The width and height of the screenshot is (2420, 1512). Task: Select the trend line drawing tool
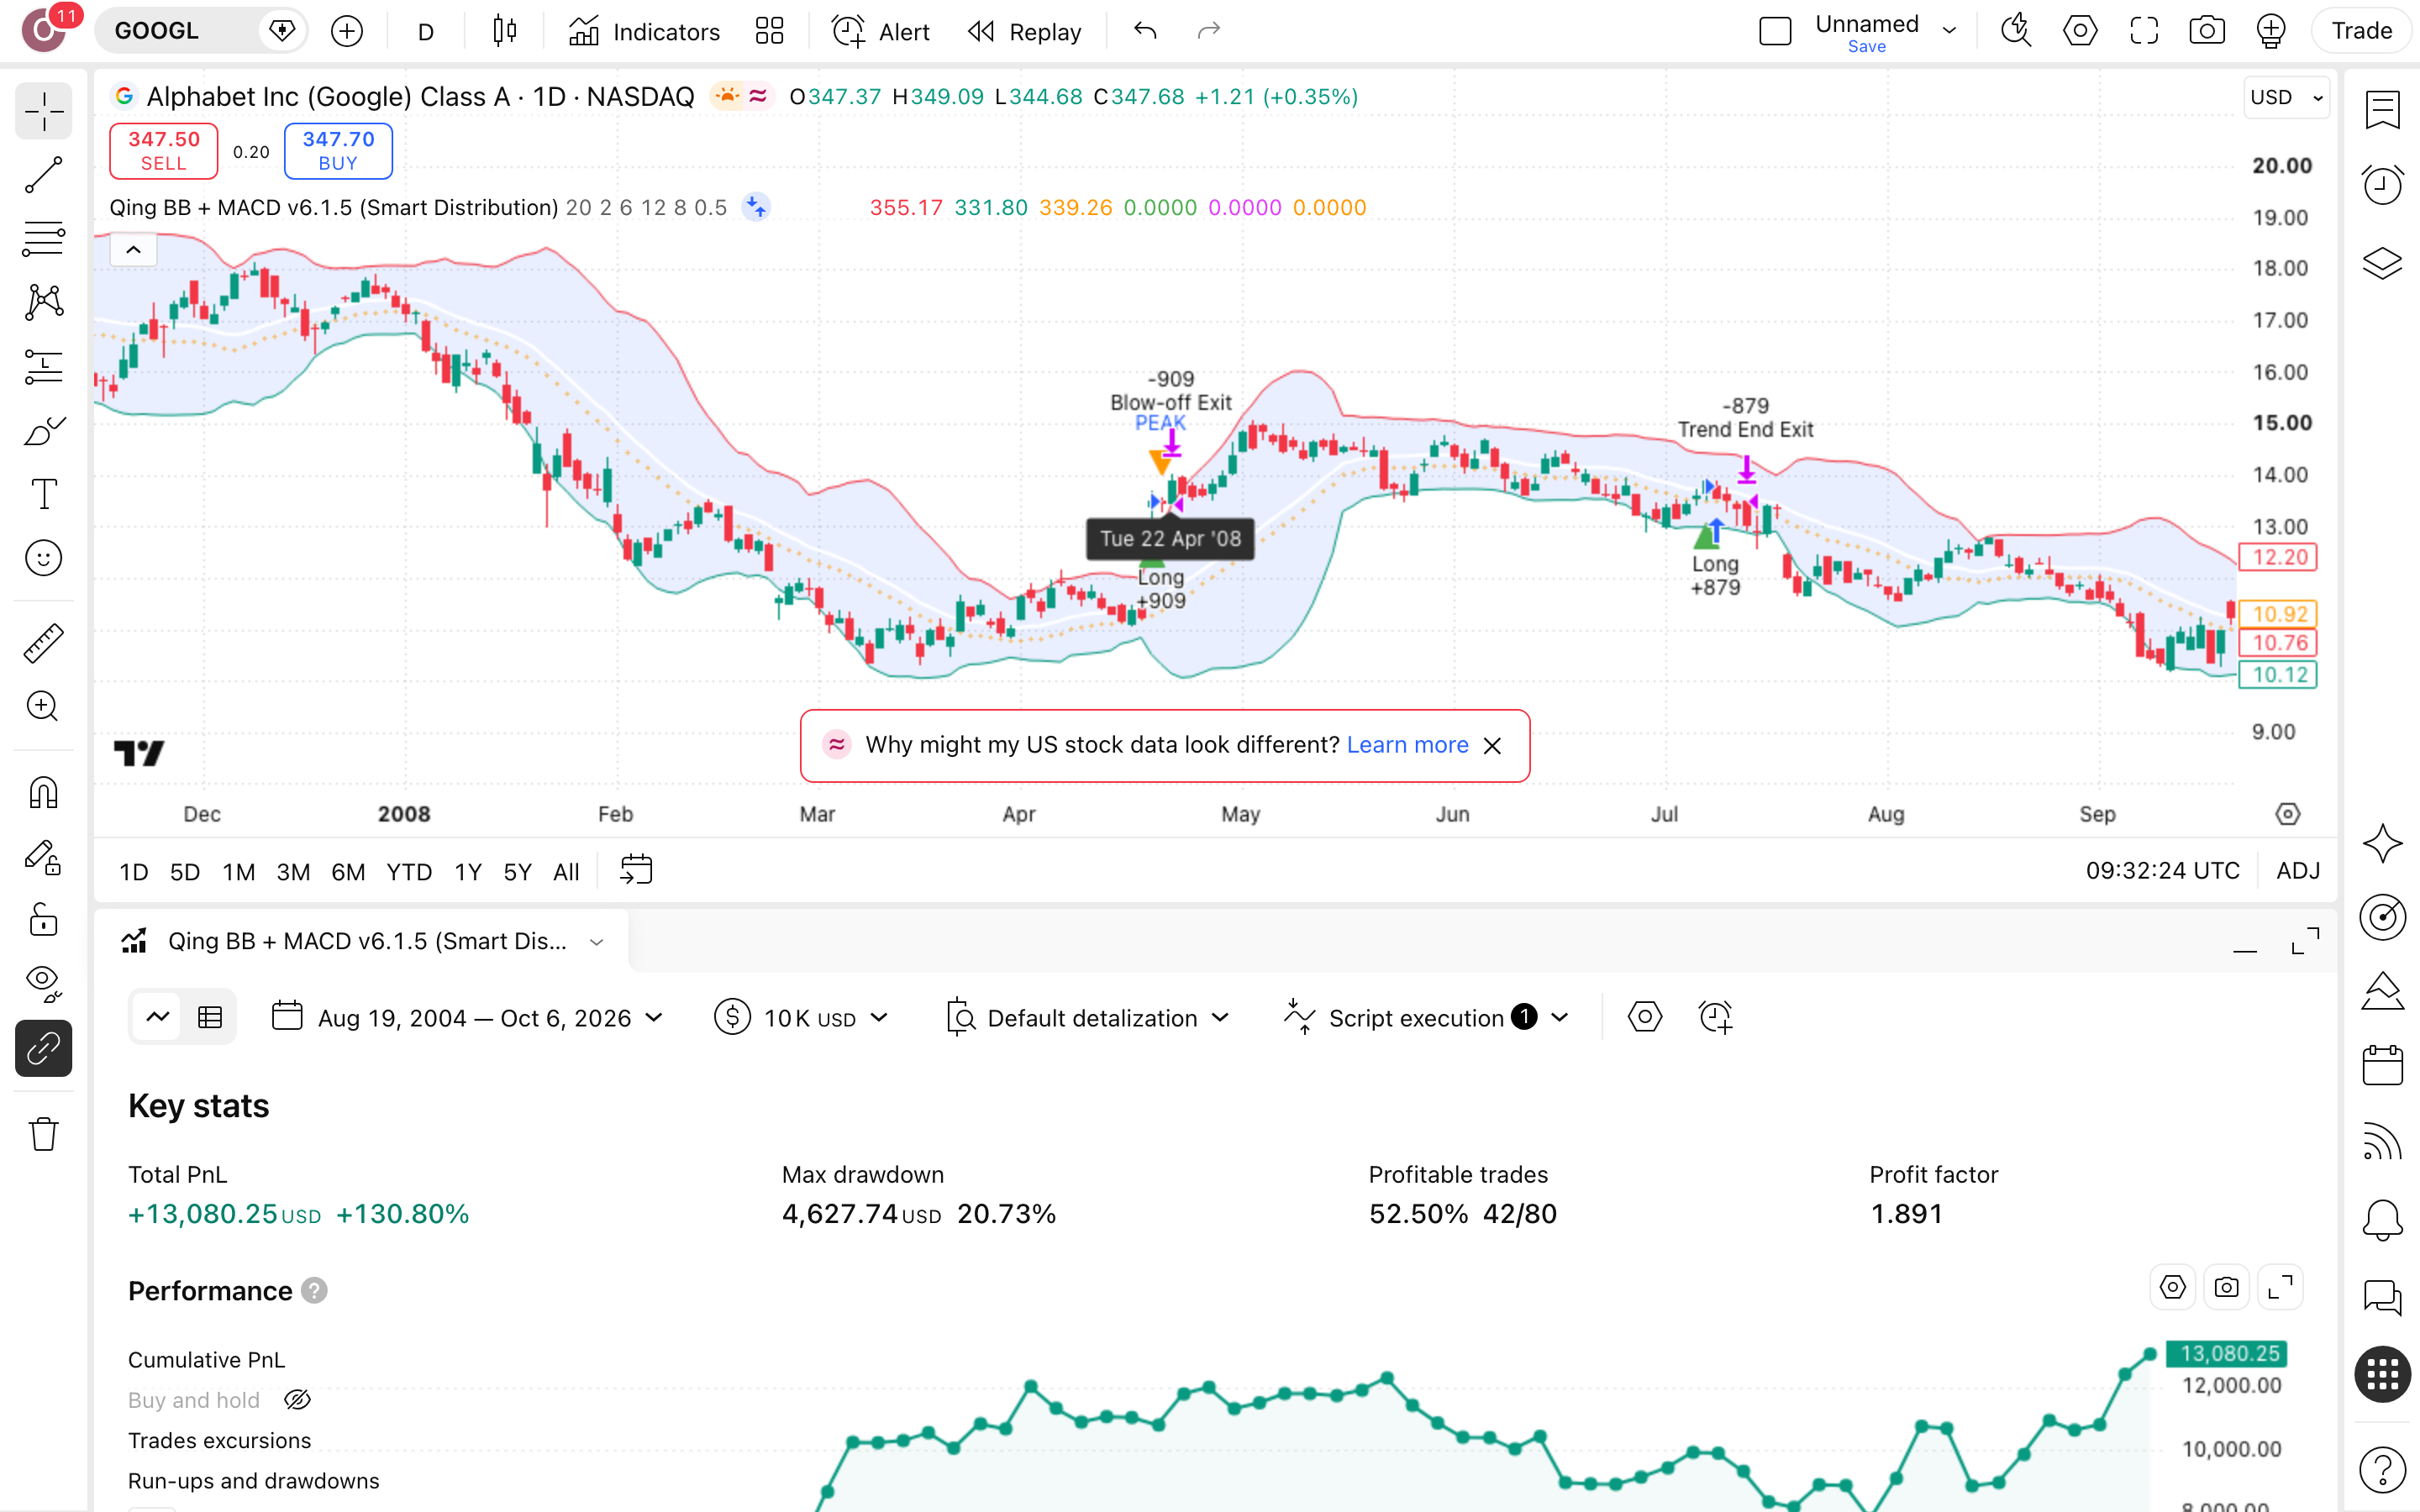tap(43, 175)
